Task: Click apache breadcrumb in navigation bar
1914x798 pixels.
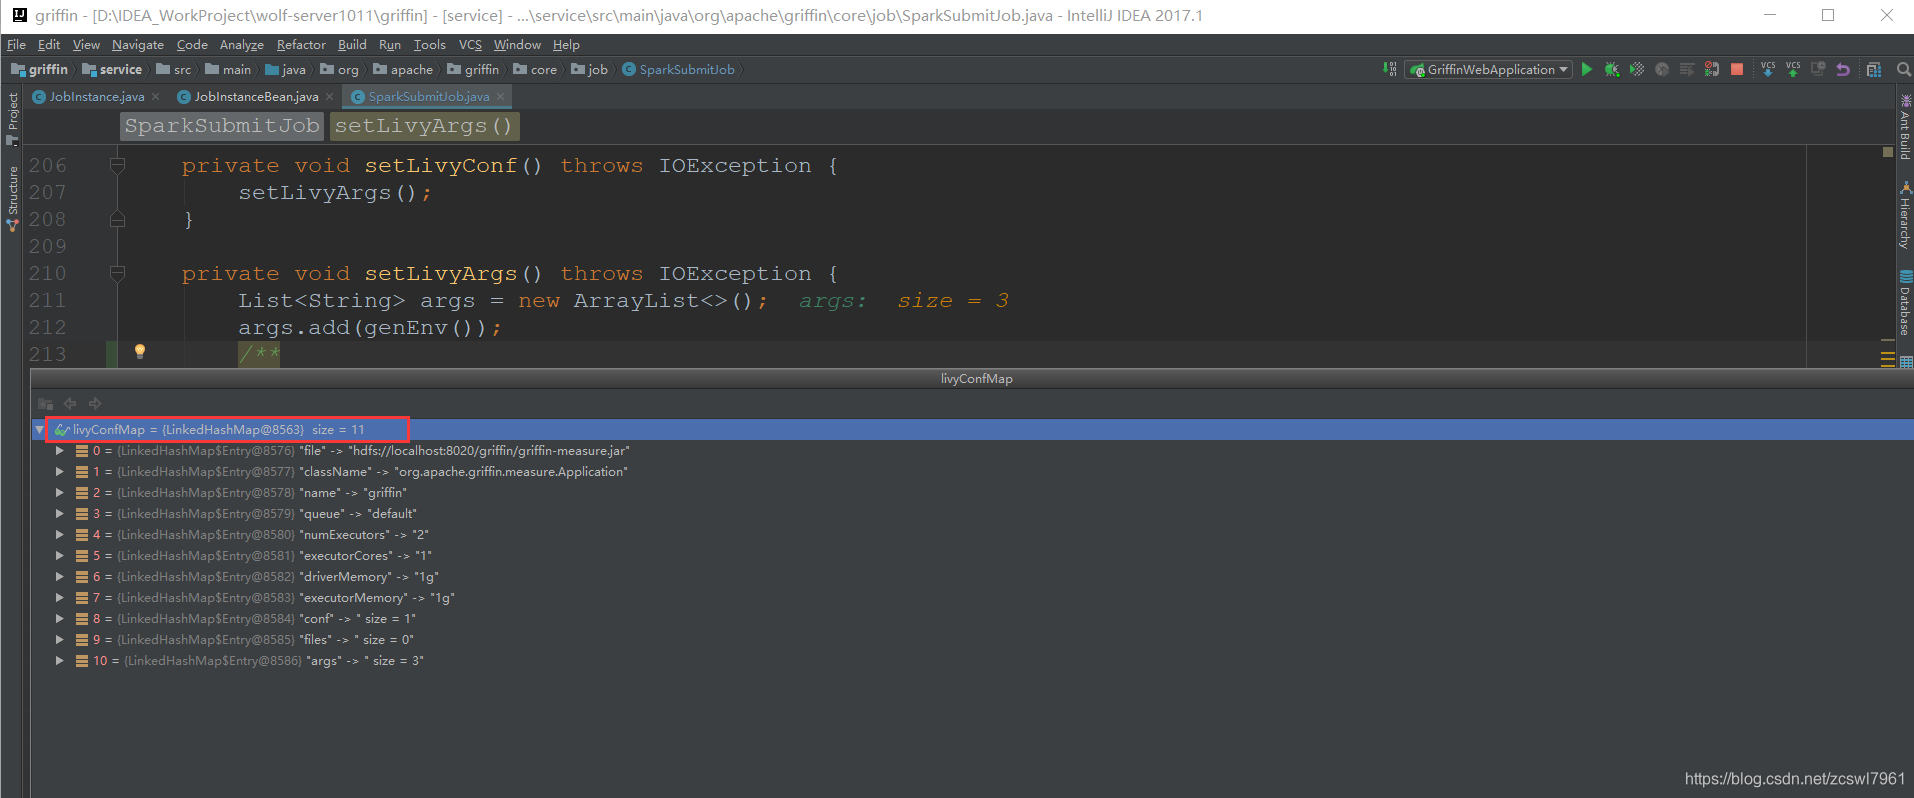Action: click(403, 70)
